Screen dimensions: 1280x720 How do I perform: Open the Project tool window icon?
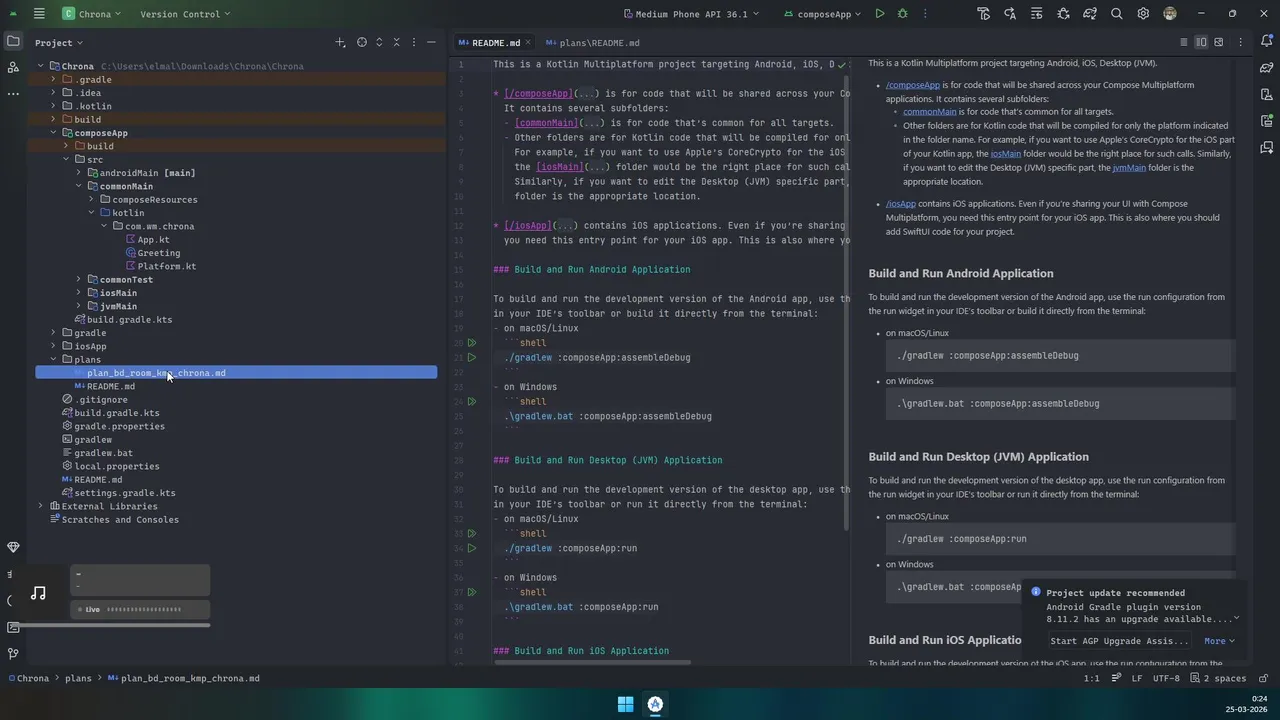pyautogui.click(x=13, y=42)
